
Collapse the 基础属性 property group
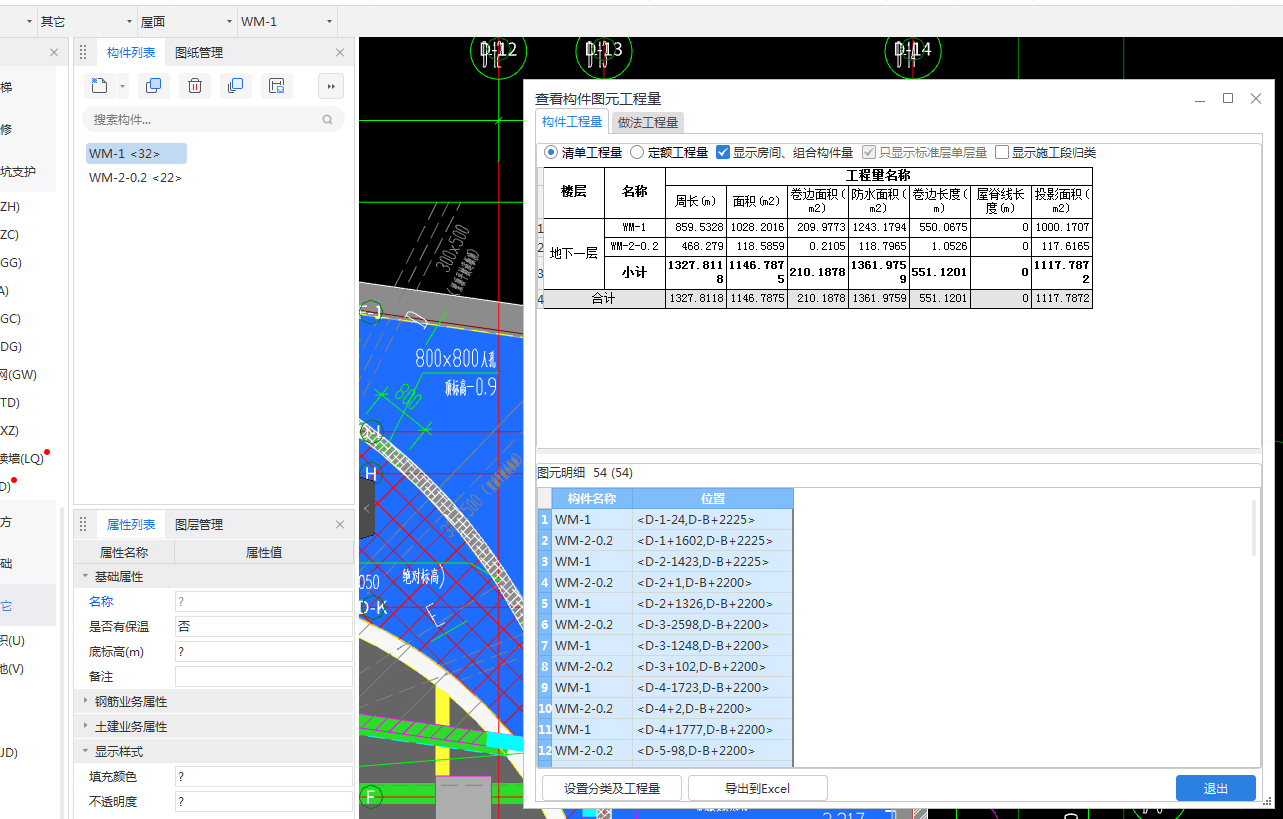pyautogui.click(x=85, y=577)
